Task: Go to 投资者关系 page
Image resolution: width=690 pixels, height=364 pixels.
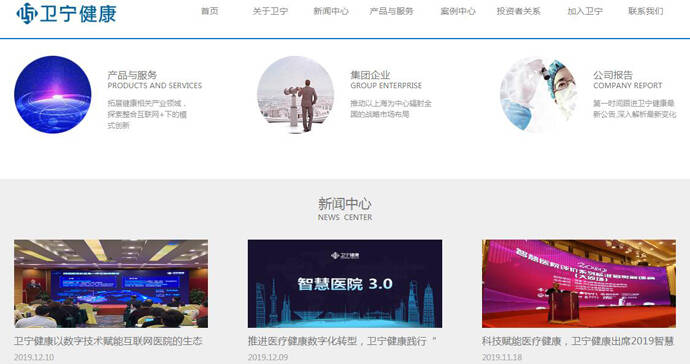Action: (518, 11)
